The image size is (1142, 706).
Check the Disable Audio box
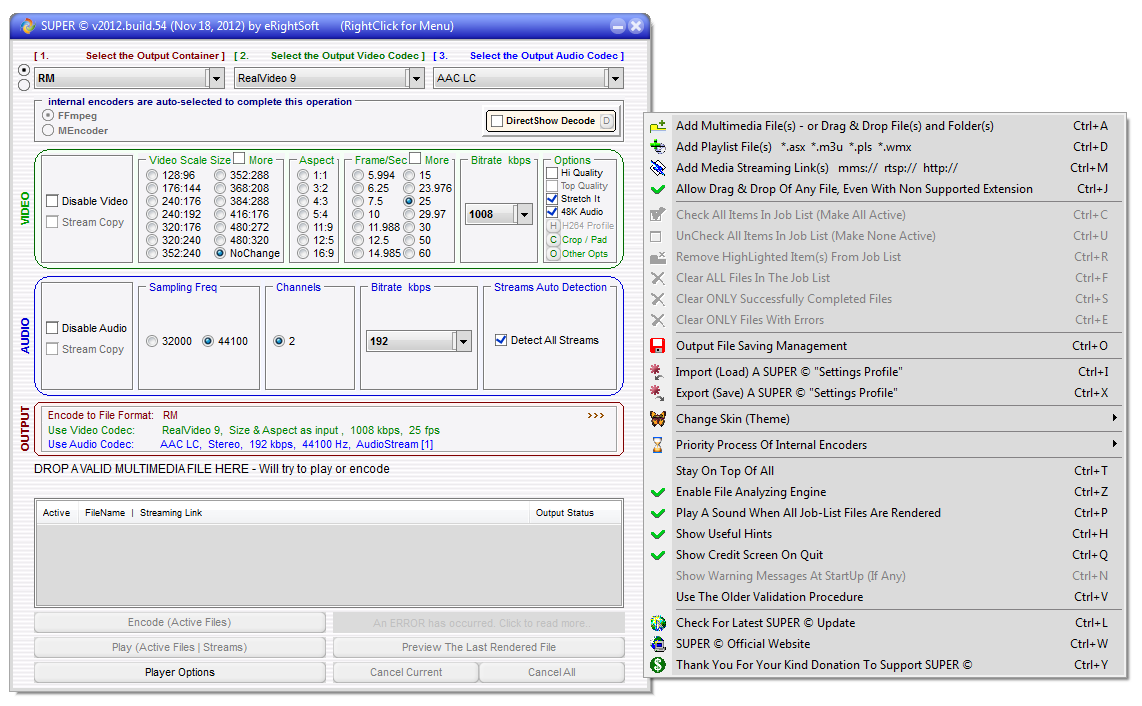click(52, 329)
